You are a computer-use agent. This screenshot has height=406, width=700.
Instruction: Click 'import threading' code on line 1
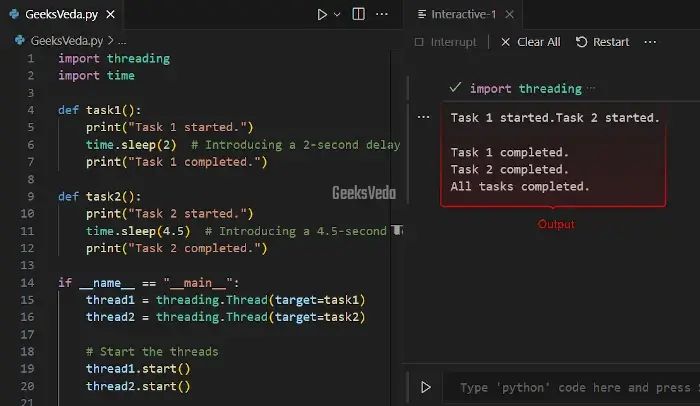114,59
